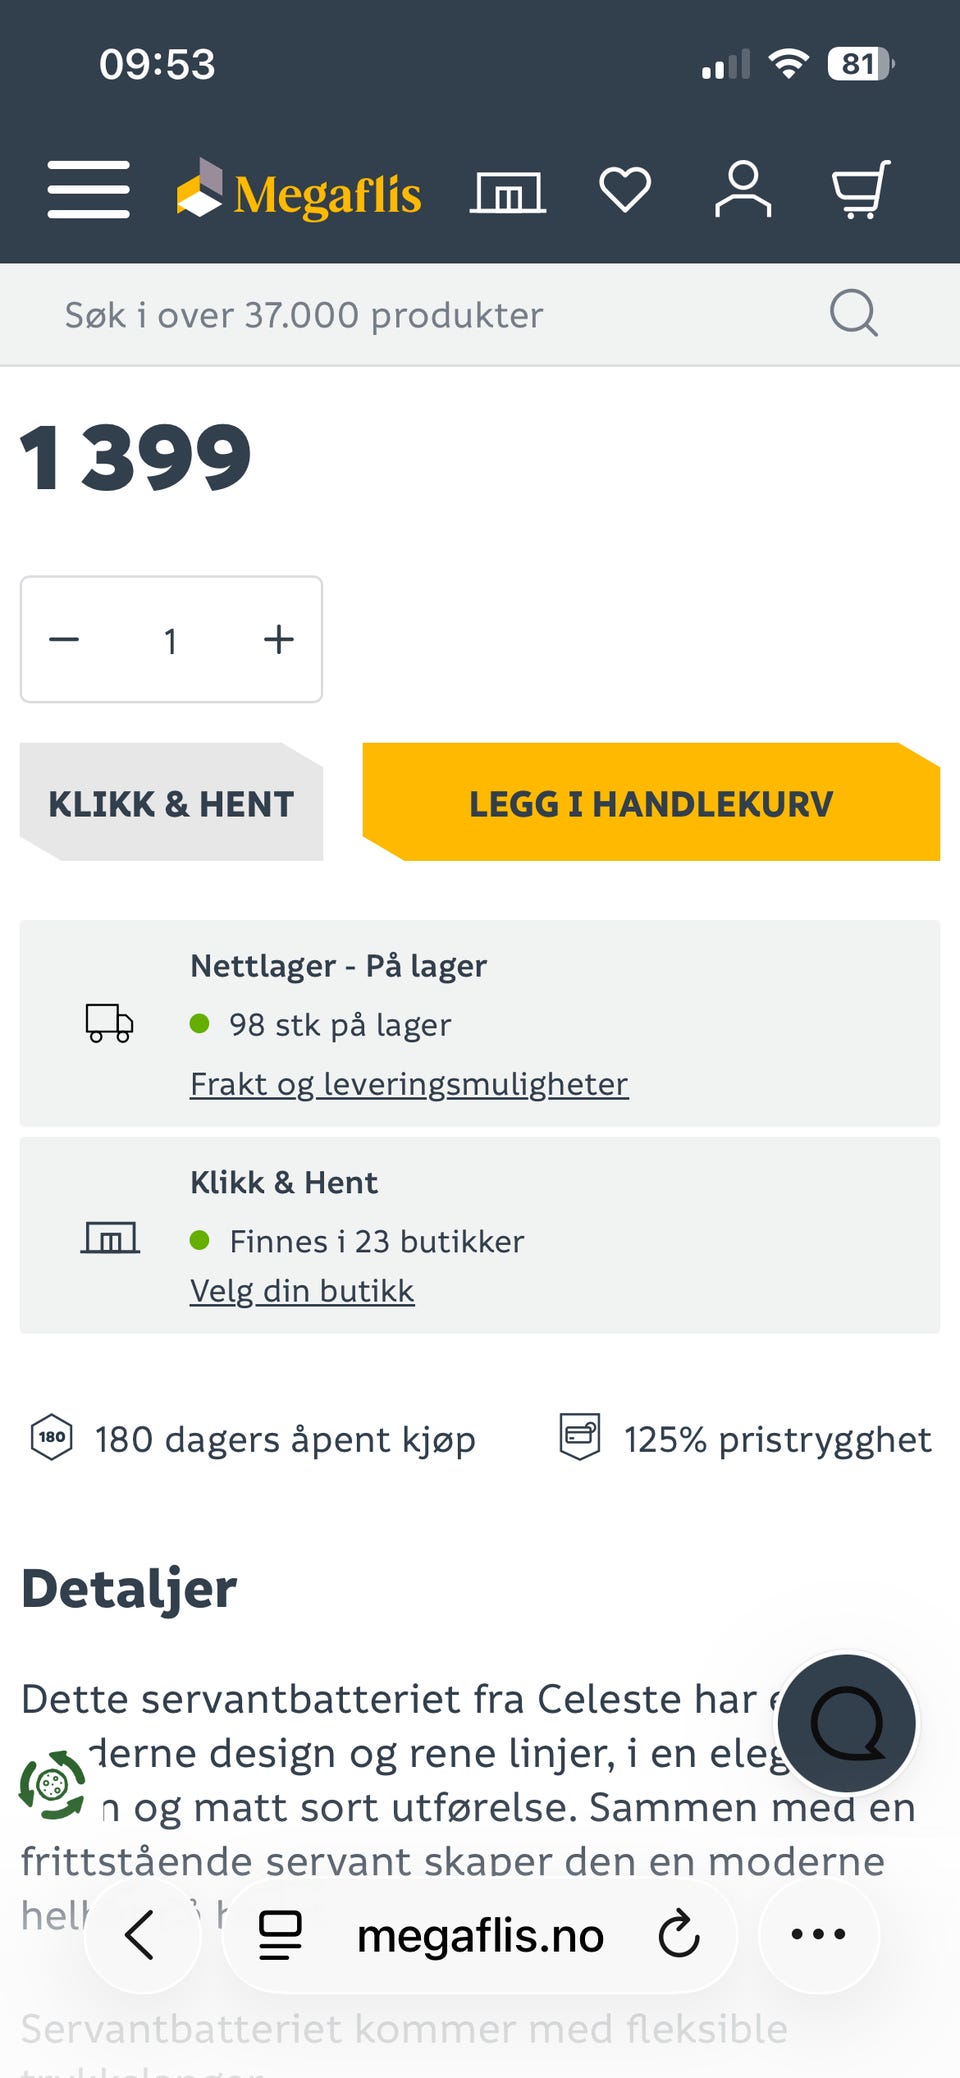Image resolution: width=960 pixels, height=2078 pixels.
Task: Choose KLIKK & HENT option
Action: tap(171, 802)
